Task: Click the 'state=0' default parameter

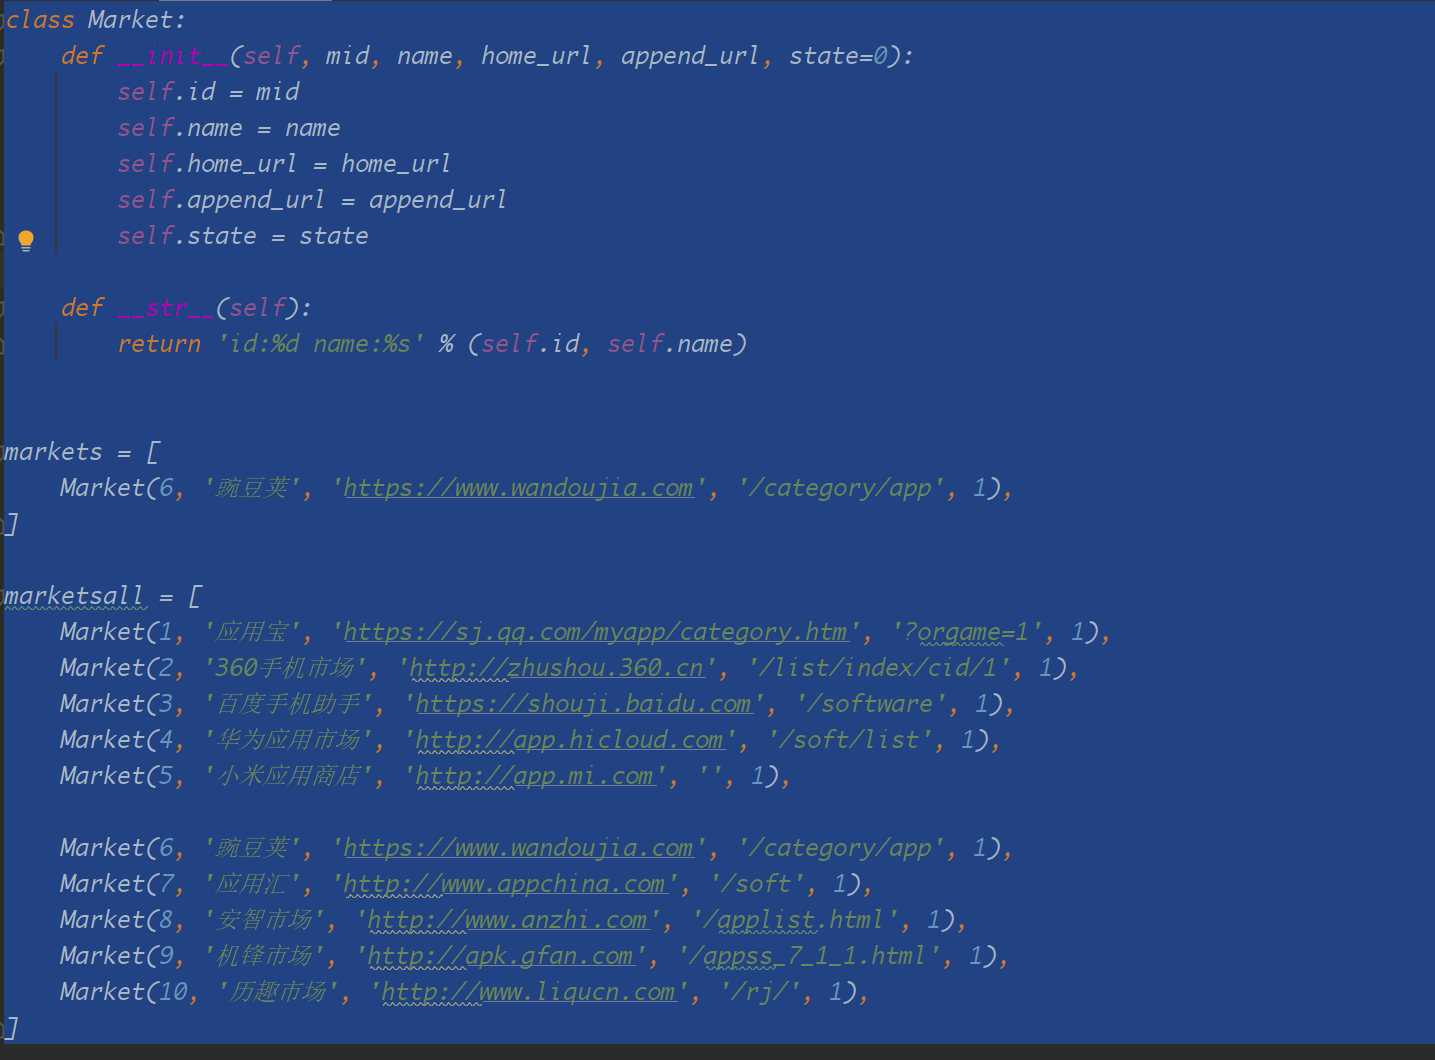Action: coord(838,56)
